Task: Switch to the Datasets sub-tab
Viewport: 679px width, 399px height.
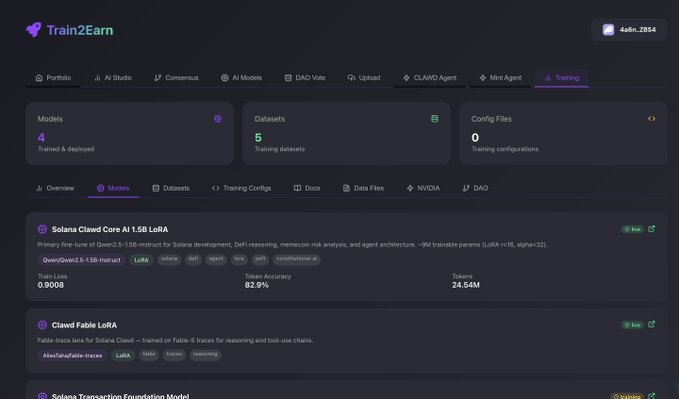Action: coord(171,188)
